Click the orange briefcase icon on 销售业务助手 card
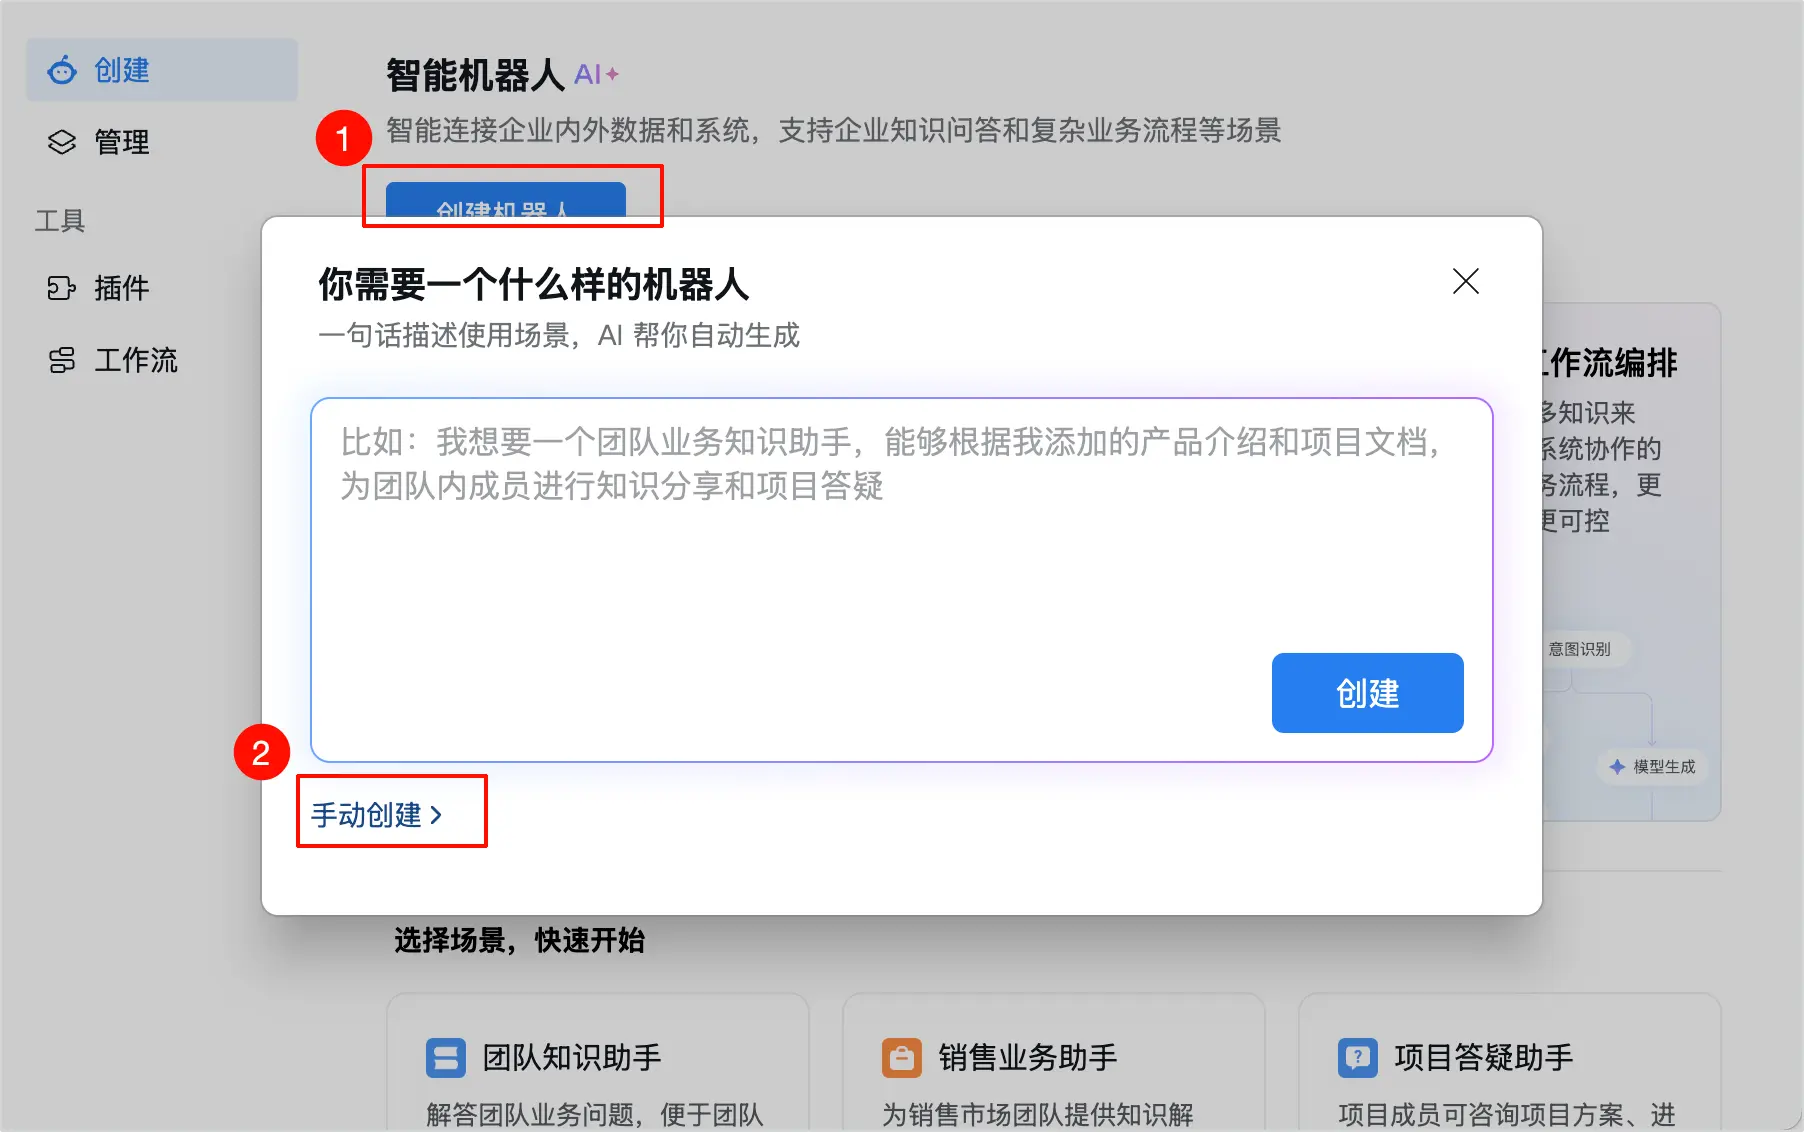1804x1132 pixels. click(x=901, y=1057)
